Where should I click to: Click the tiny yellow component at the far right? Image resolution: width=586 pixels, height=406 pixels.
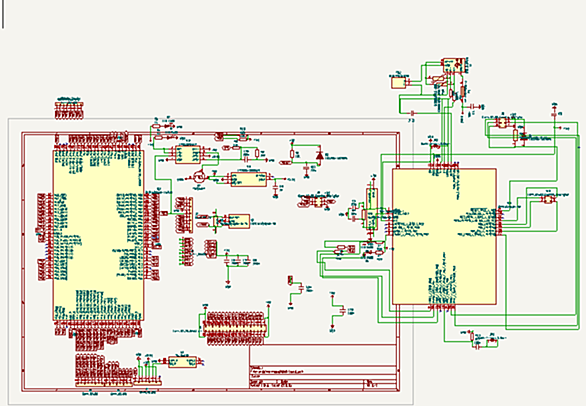[x=549, y=199]
